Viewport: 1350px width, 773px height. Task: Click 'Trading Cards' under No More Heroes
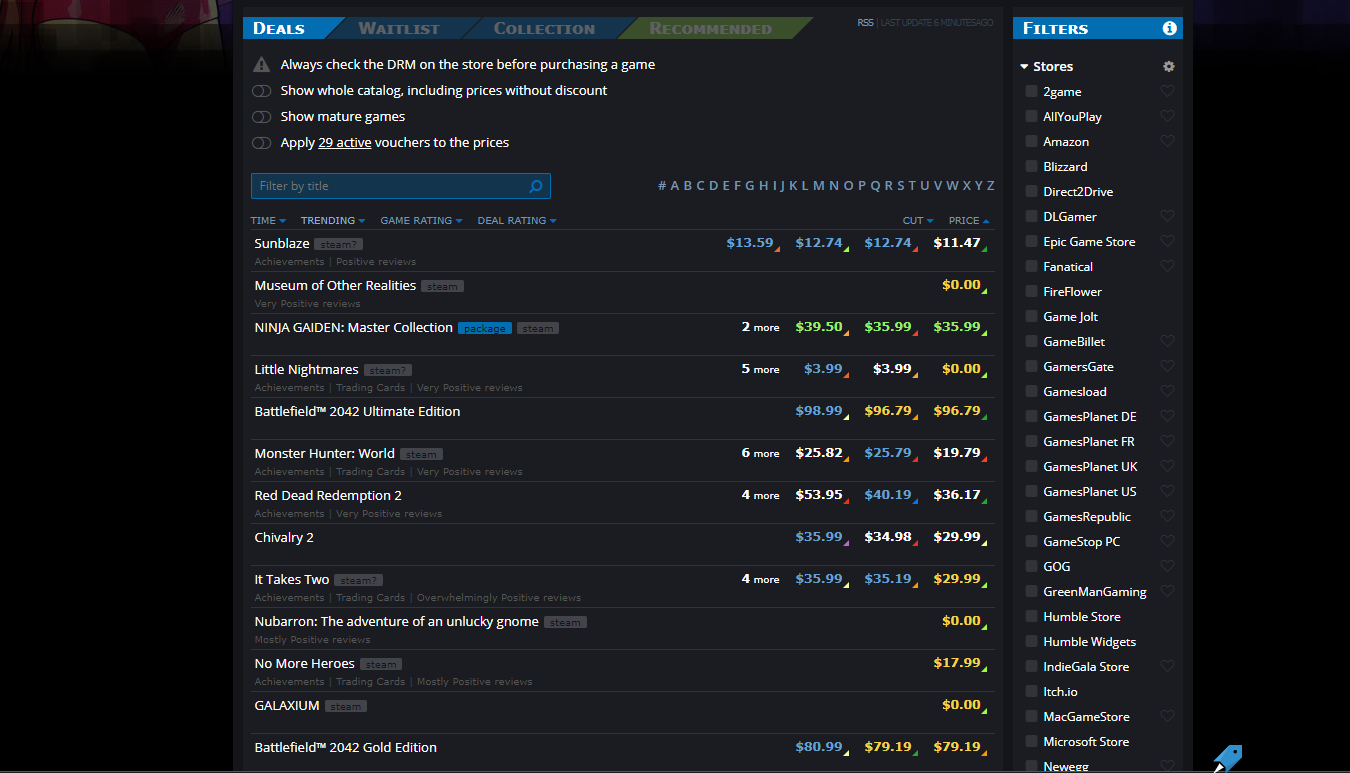(370, 682)
